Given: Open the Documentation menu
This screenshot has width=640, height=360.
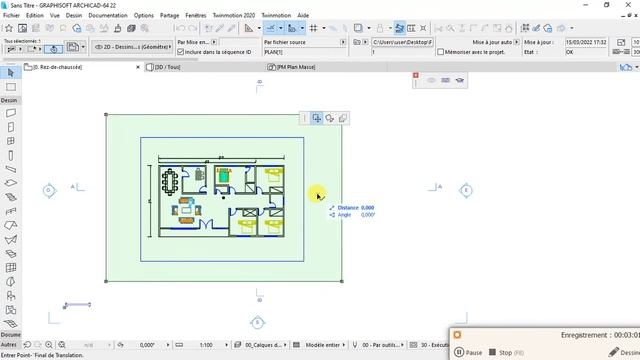Looking at the screenshot, I should click(108, 15).
